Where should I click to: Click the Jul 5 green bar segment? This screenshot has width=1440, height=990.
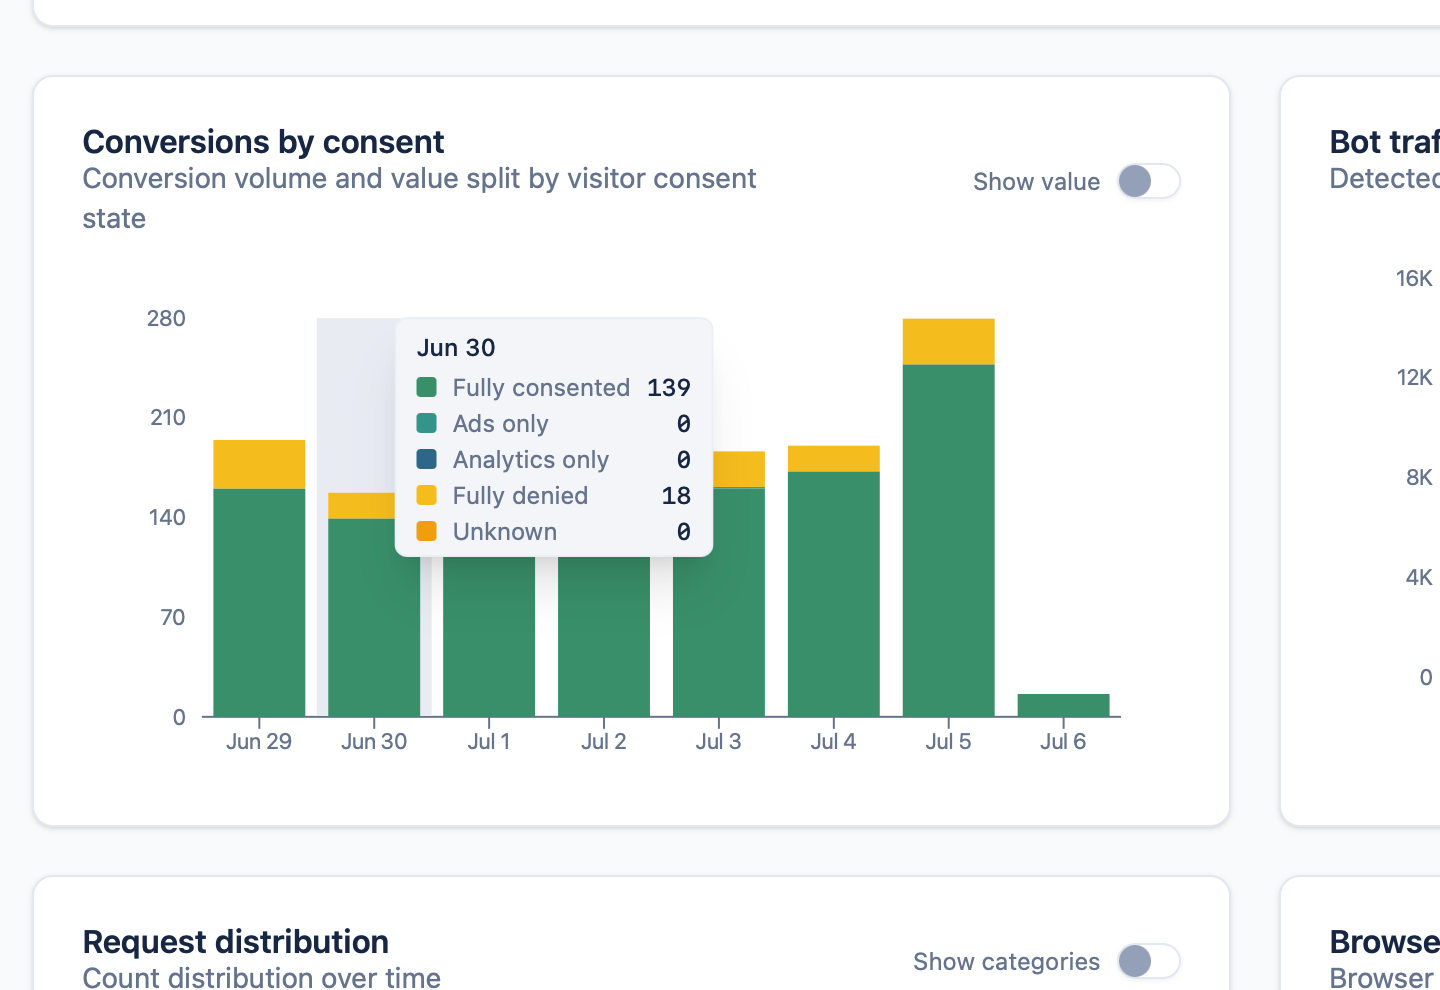948,540
